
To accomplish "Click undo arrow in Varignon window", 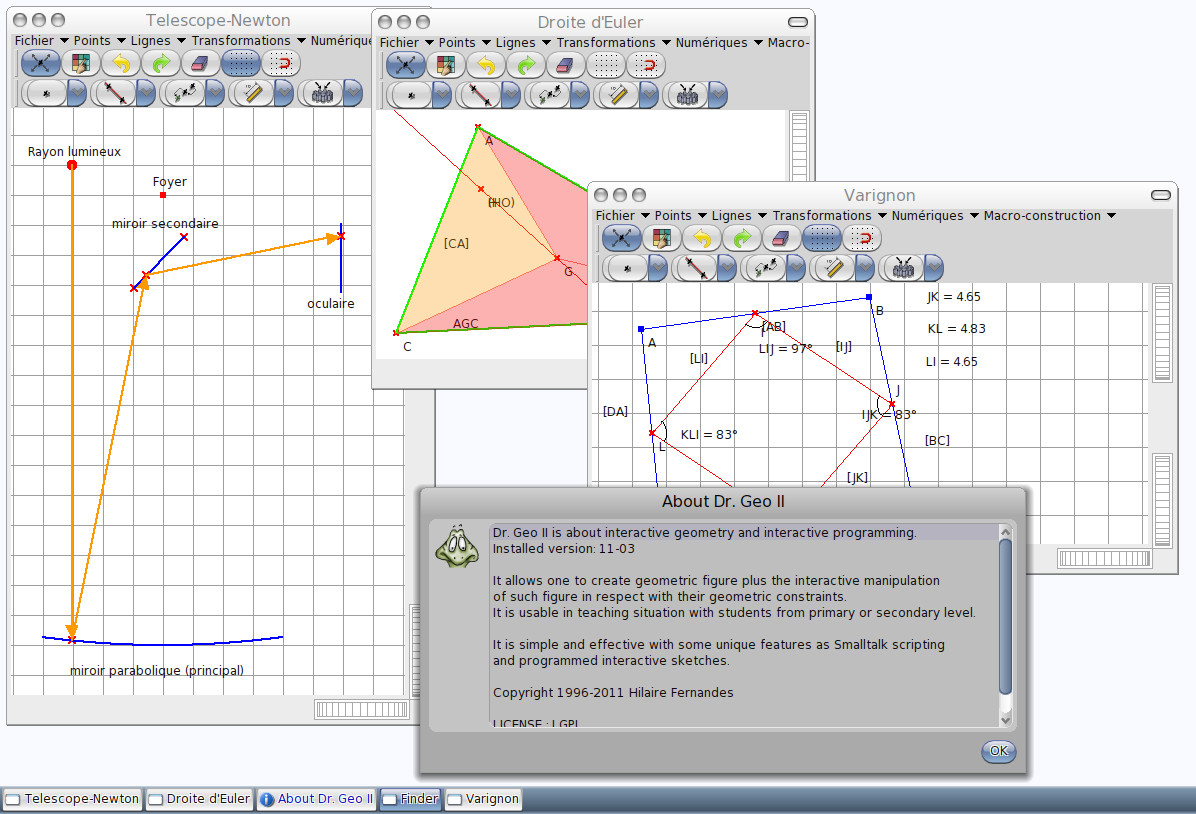I will [702, 239].
